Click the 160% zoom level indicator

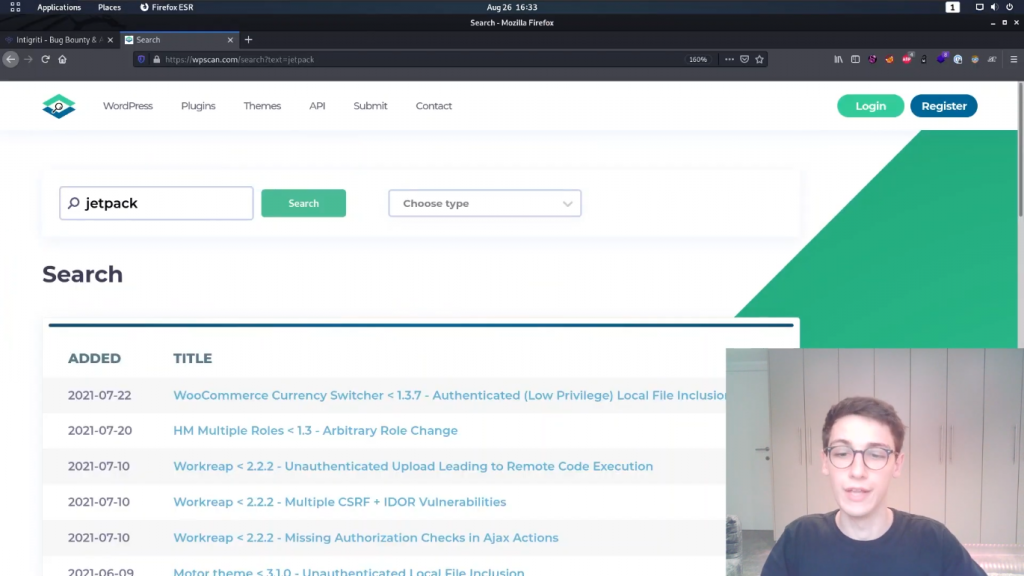(x=697, y=59)
